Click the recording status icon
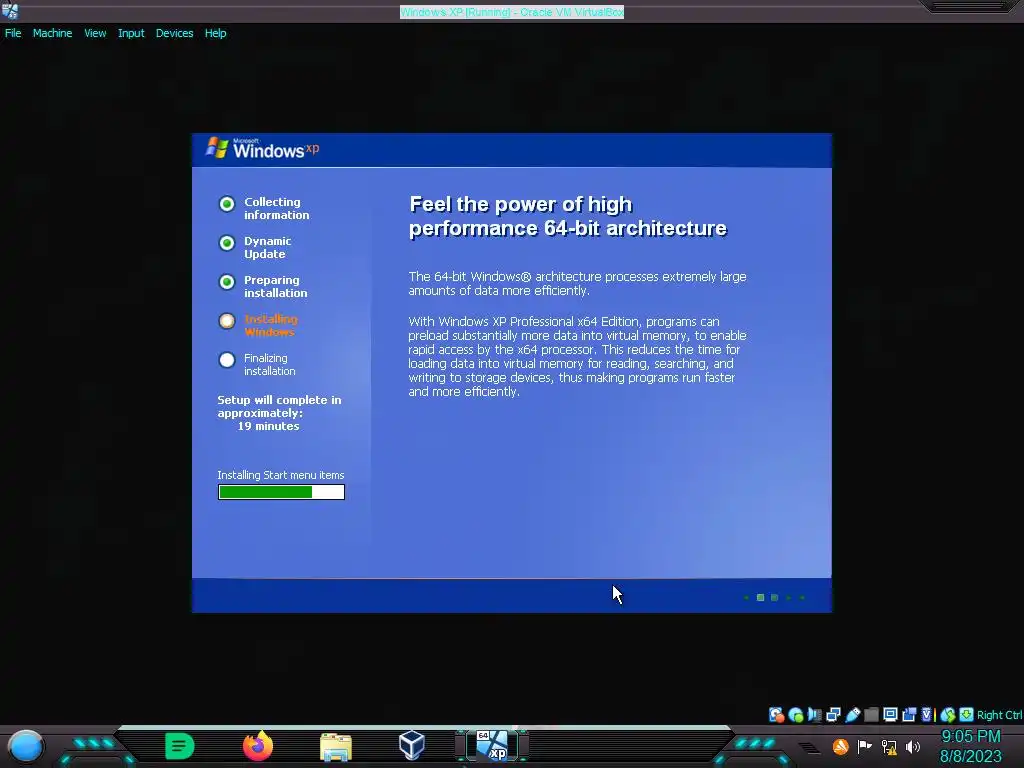Image resolution: width=1024 pixels, height=768 pixels. 908,715
